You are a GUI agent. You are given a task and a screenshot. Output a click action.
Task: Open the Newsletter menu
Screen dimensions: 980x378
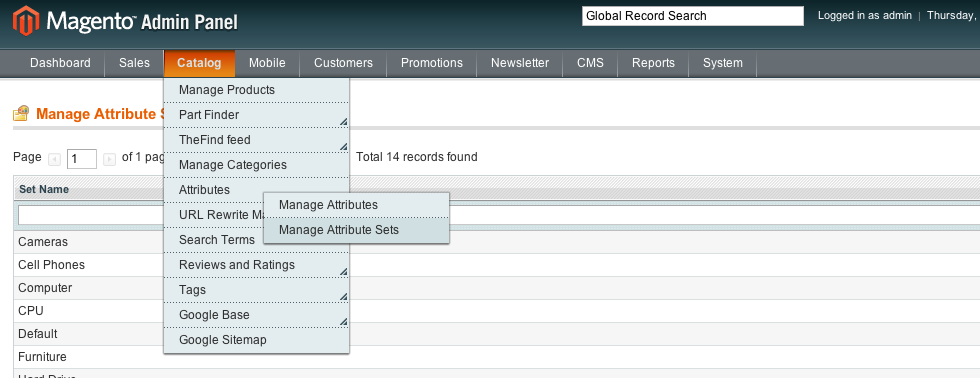click(520, 63)
